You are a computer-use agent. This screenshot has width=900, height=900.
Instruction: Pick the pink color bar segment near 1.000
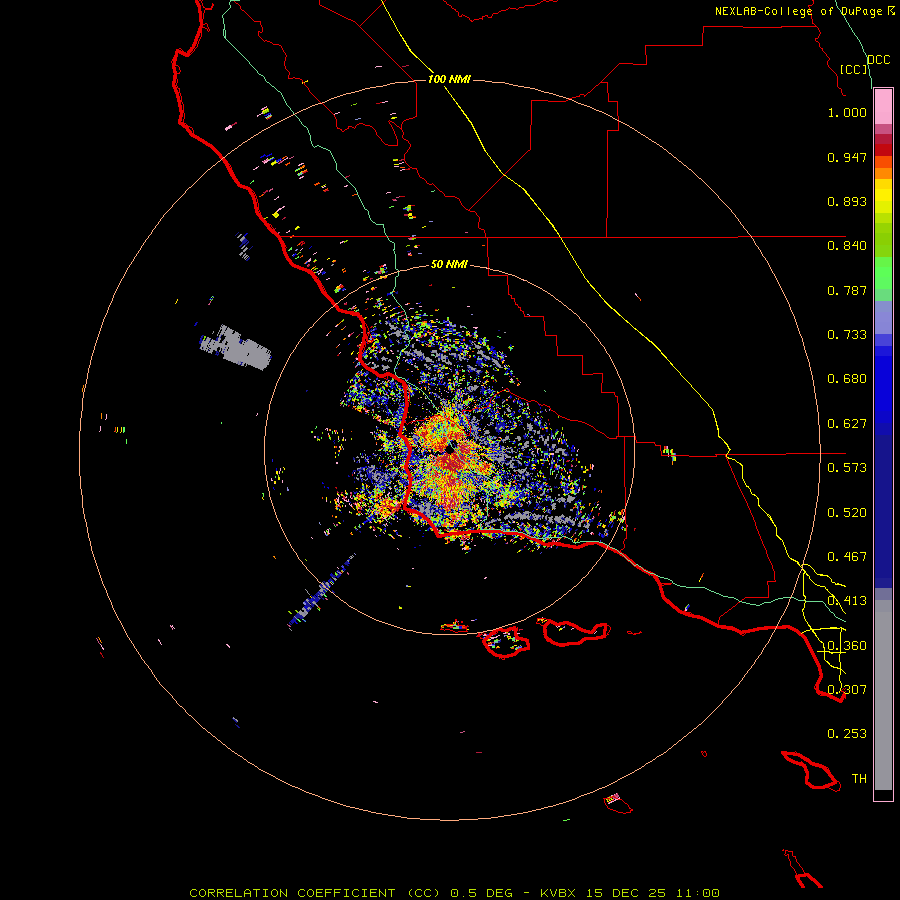tap(883, 107)
